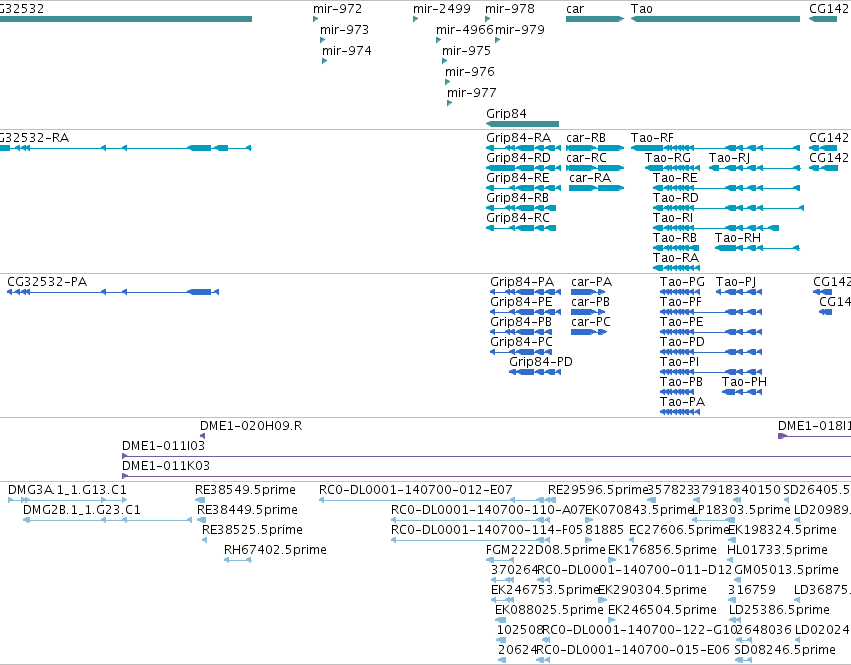Select the Grip84-RD transcript
Screen dimensions: 851x665
523,168
